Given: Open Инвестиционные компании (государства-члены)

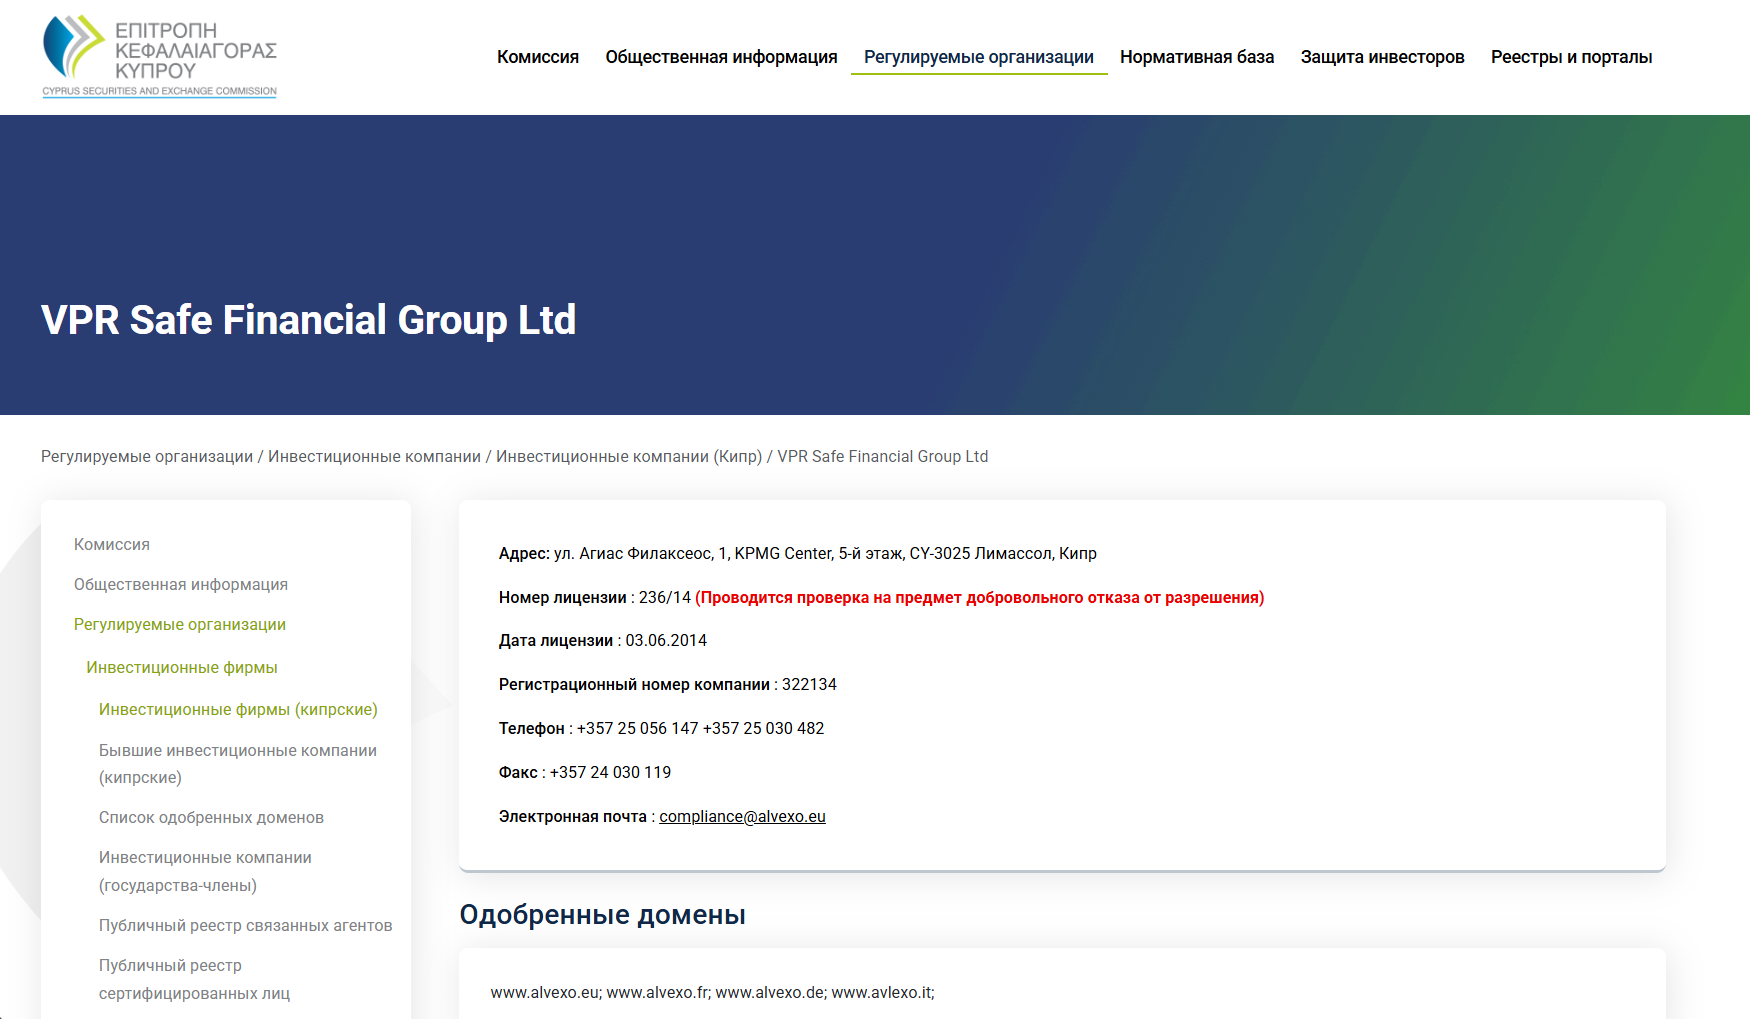Looking at the screenshot, I should [x=205, y=871].
